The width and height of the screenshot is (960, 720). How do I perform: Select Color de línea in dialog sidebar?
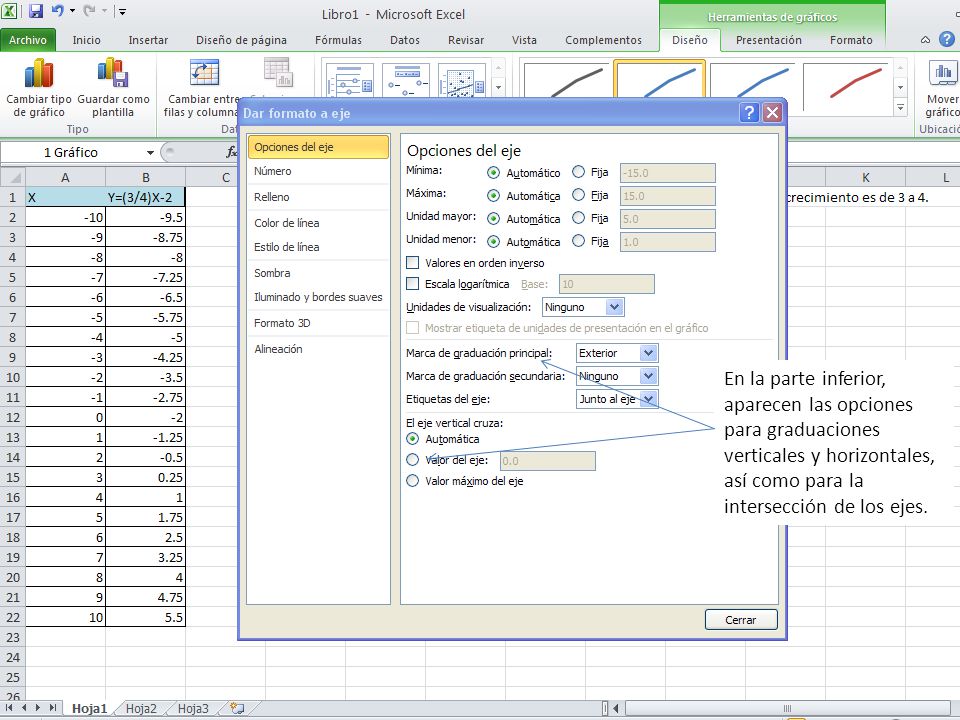pyautogui.click(x=318, y=222)
